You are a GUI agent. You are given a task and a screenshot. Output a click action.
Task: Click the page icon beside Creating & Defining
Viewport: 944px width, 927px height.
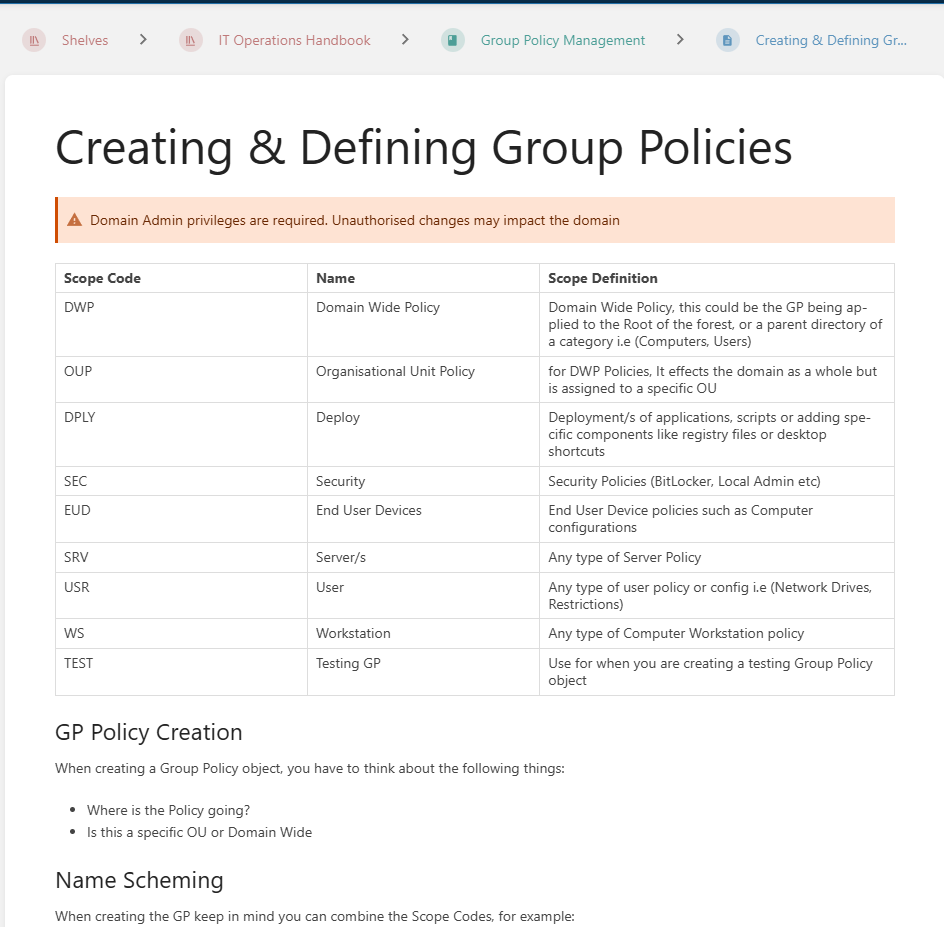(x=728, y=40)
